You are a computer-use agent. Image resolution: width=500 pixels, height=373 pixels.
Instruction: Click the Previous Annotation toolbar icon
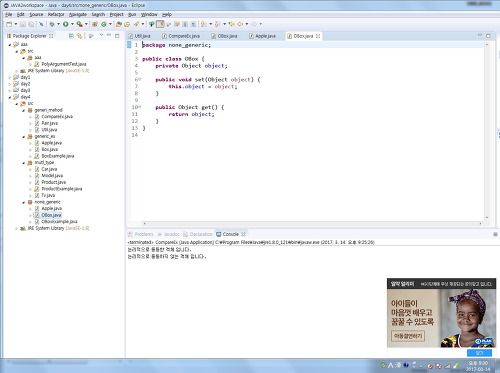click(217, 24)
